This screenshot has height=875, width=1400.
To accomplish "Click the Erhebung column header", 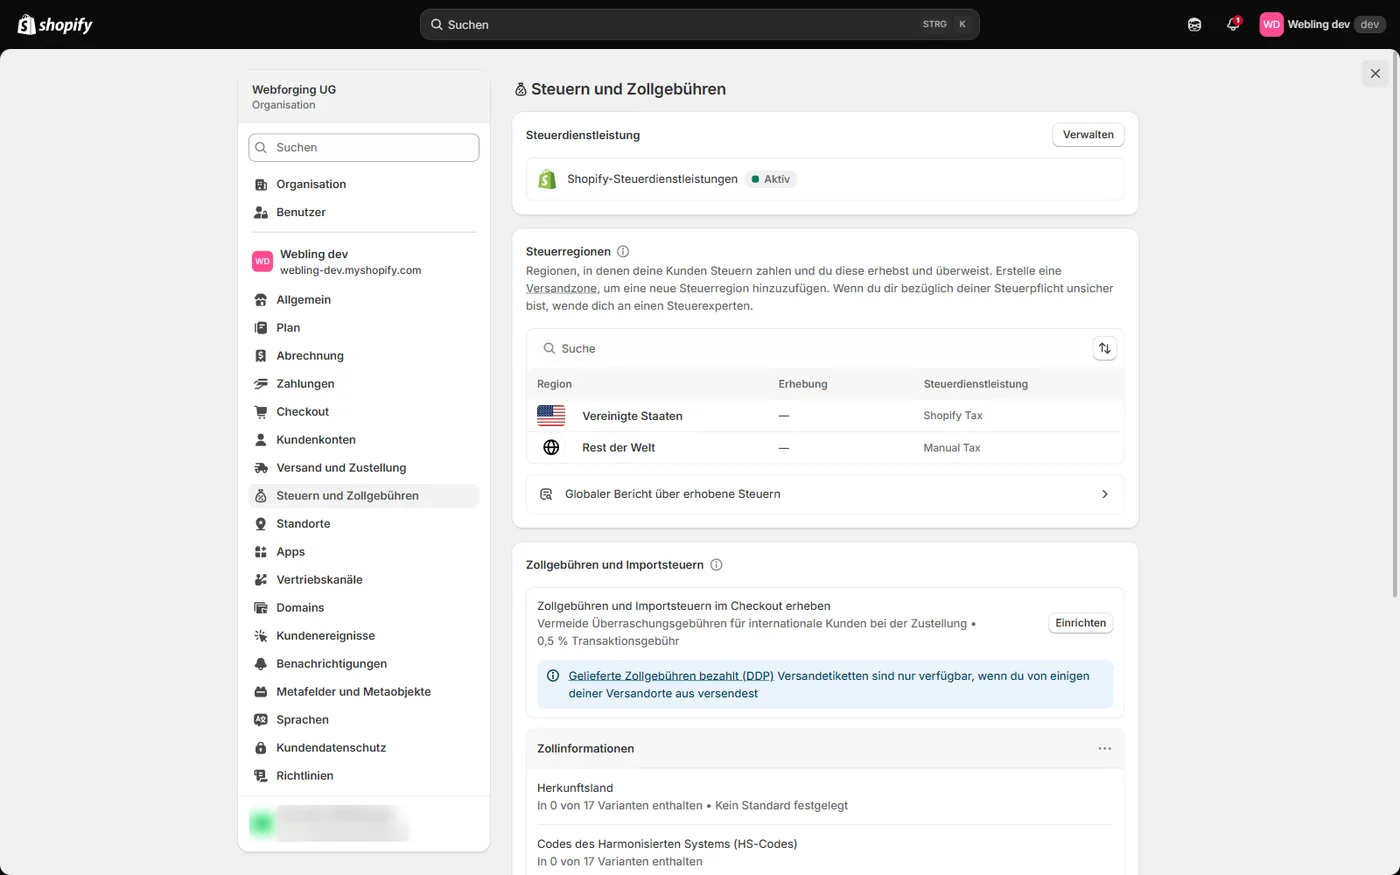I will pyautogui.click(x=803, y=384).
